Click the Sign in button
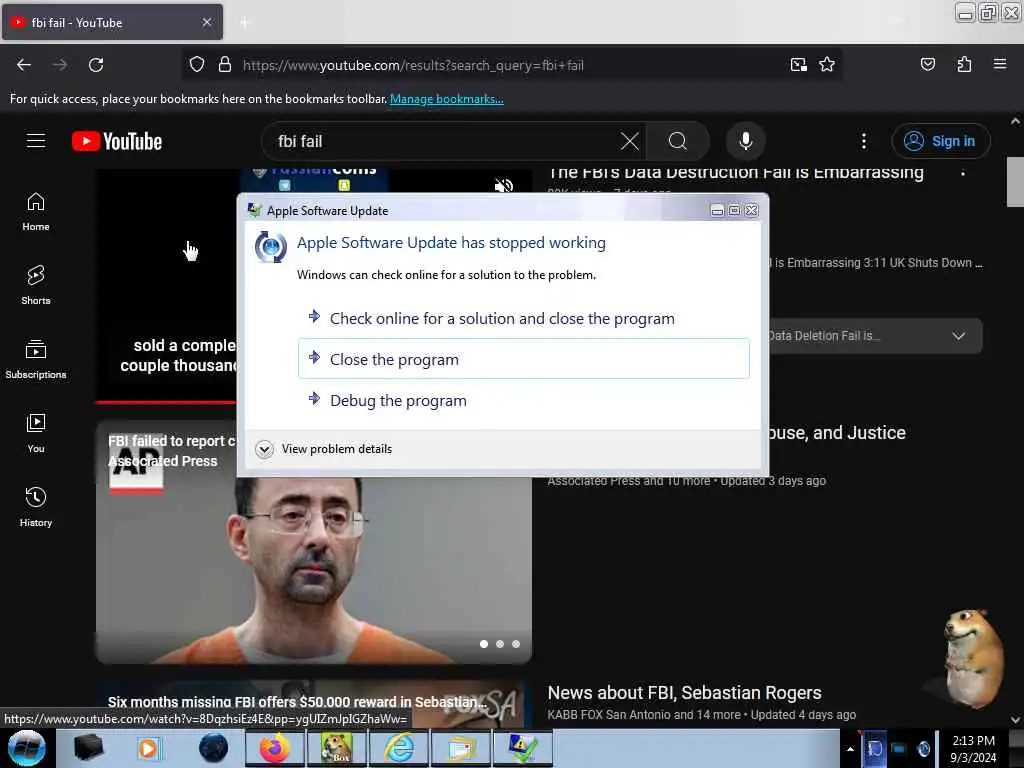 pos(940,141)
